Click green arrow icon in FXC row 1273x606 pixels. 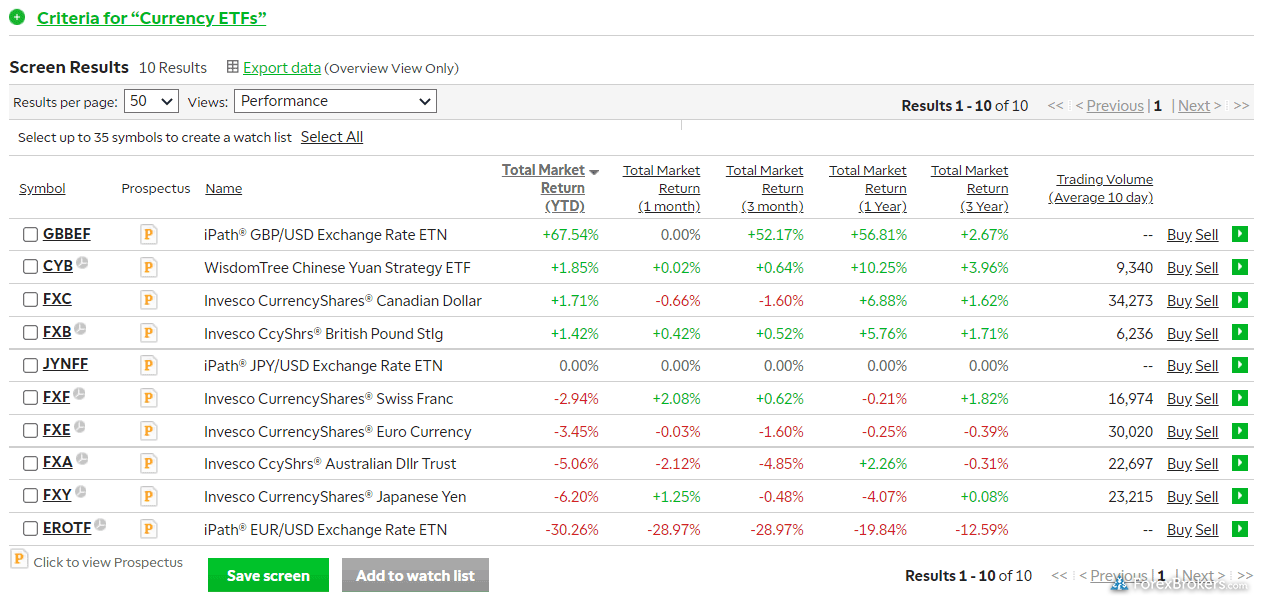point(1240,299)
